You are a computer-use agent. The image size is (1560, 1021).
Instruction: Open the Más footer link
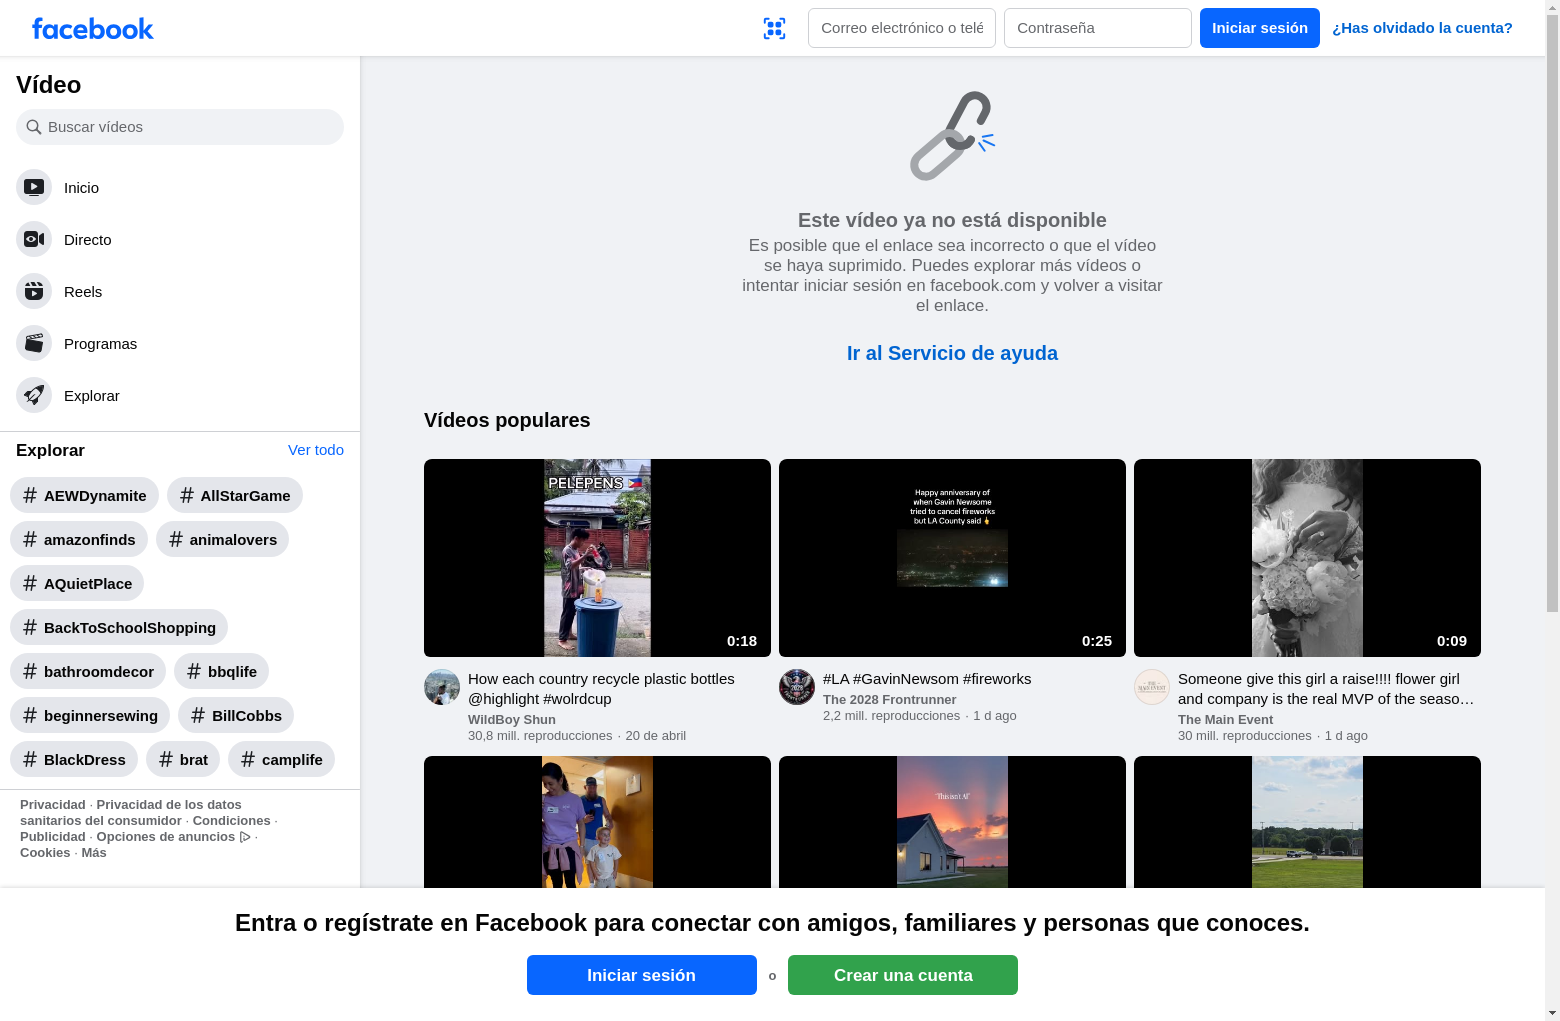94,853
